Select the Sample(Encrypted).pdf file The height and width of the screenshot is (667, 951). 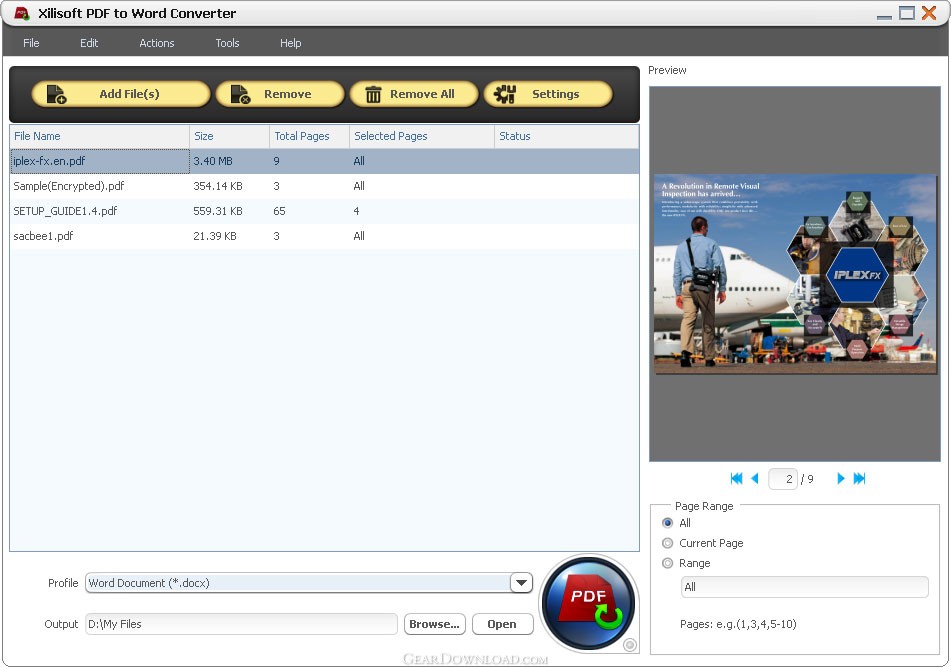coord(69,186)
